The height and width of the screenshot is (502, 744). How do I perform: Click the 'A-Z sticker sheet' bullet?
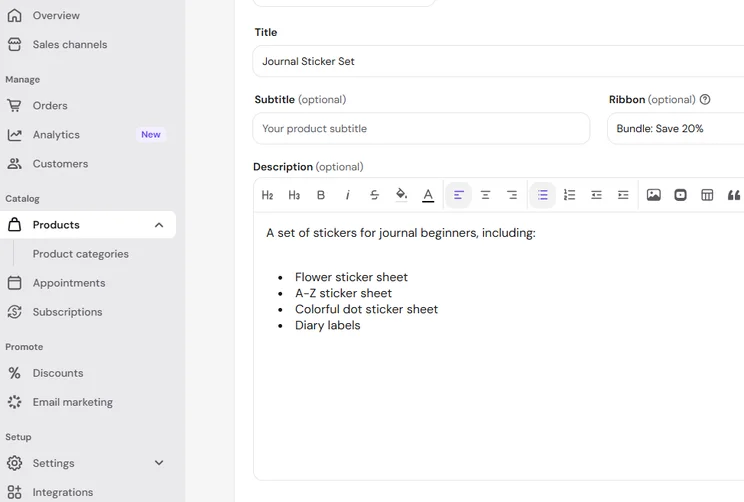(344, 293)
